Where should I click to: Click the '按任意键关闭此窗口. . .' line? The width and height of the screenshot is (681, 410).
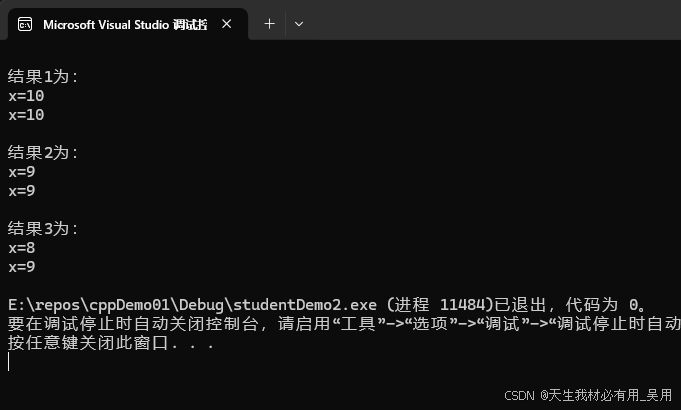(x=111, y=343)
